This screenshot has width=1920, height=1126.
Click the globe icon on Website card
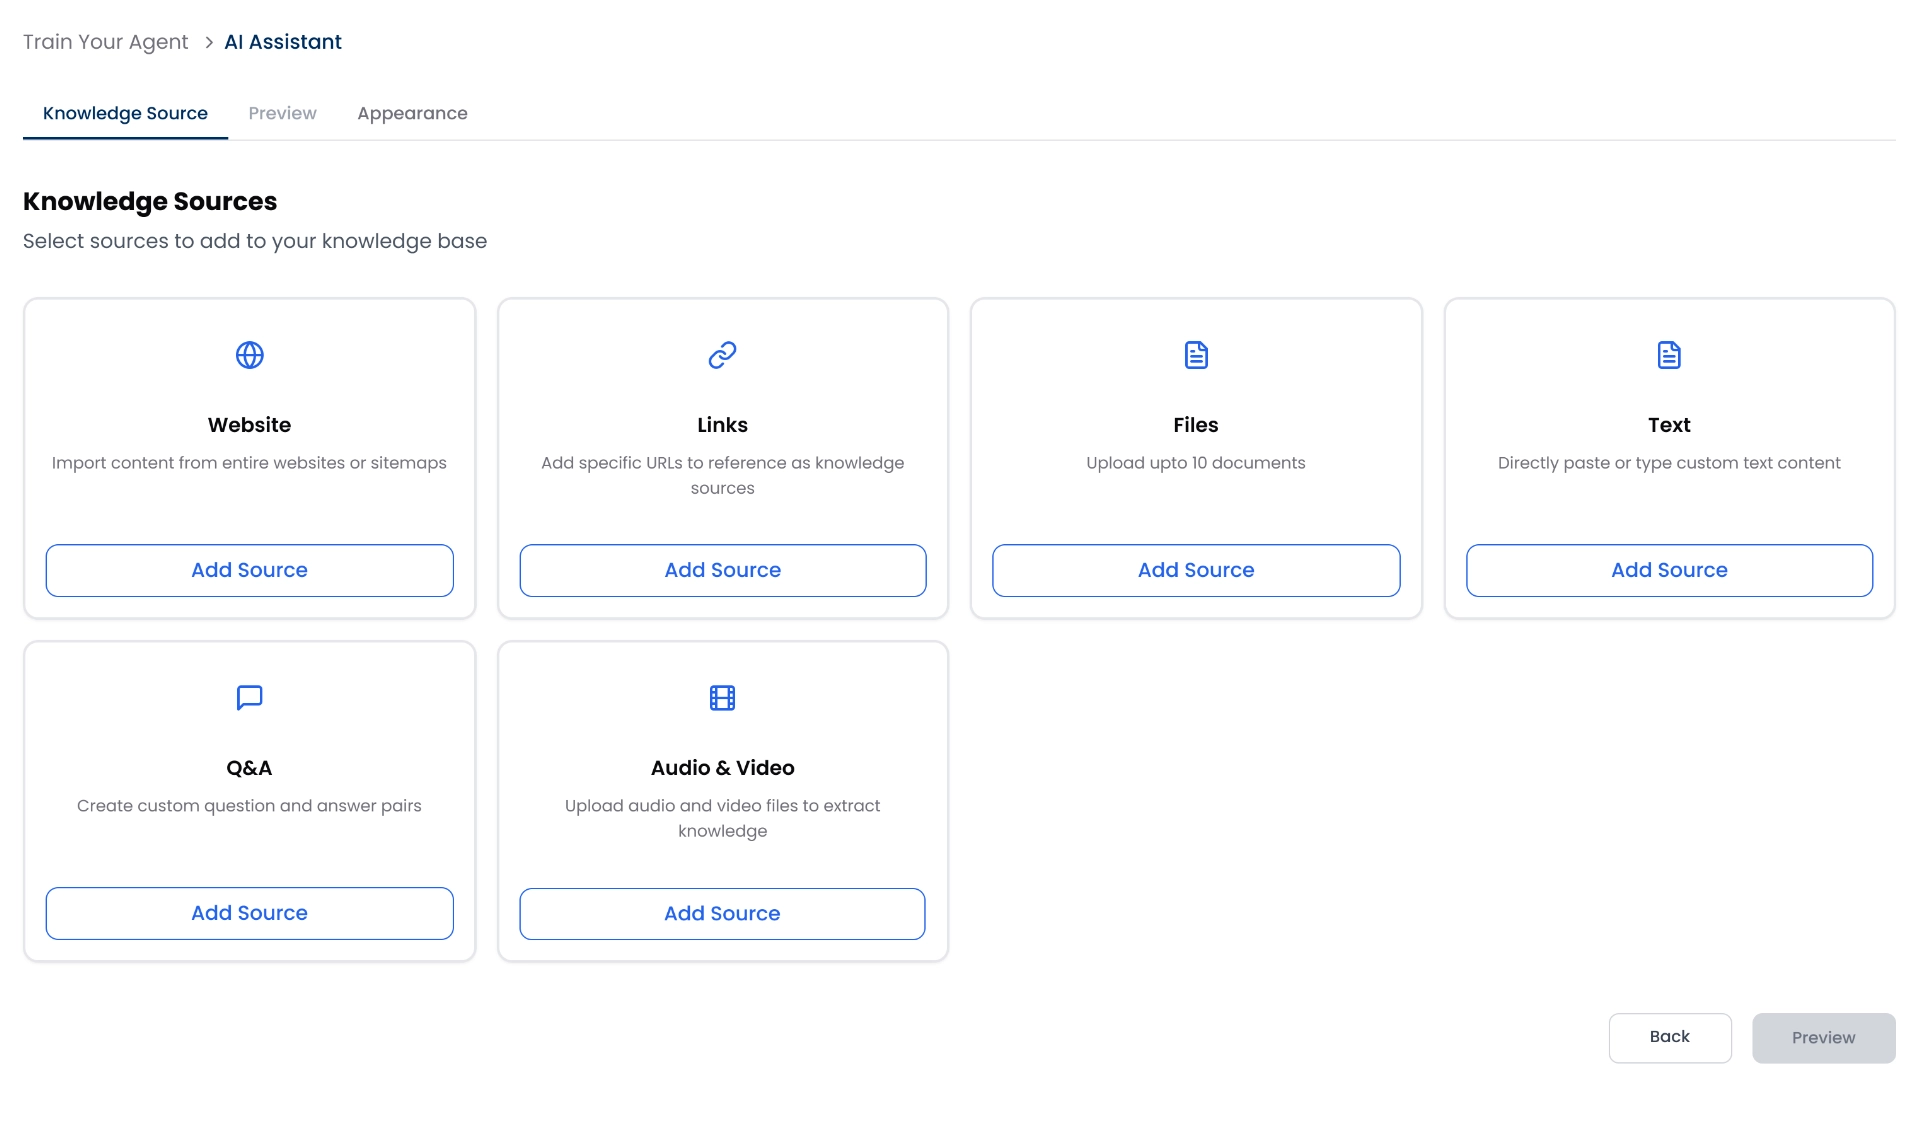click(x=249, y=355)
